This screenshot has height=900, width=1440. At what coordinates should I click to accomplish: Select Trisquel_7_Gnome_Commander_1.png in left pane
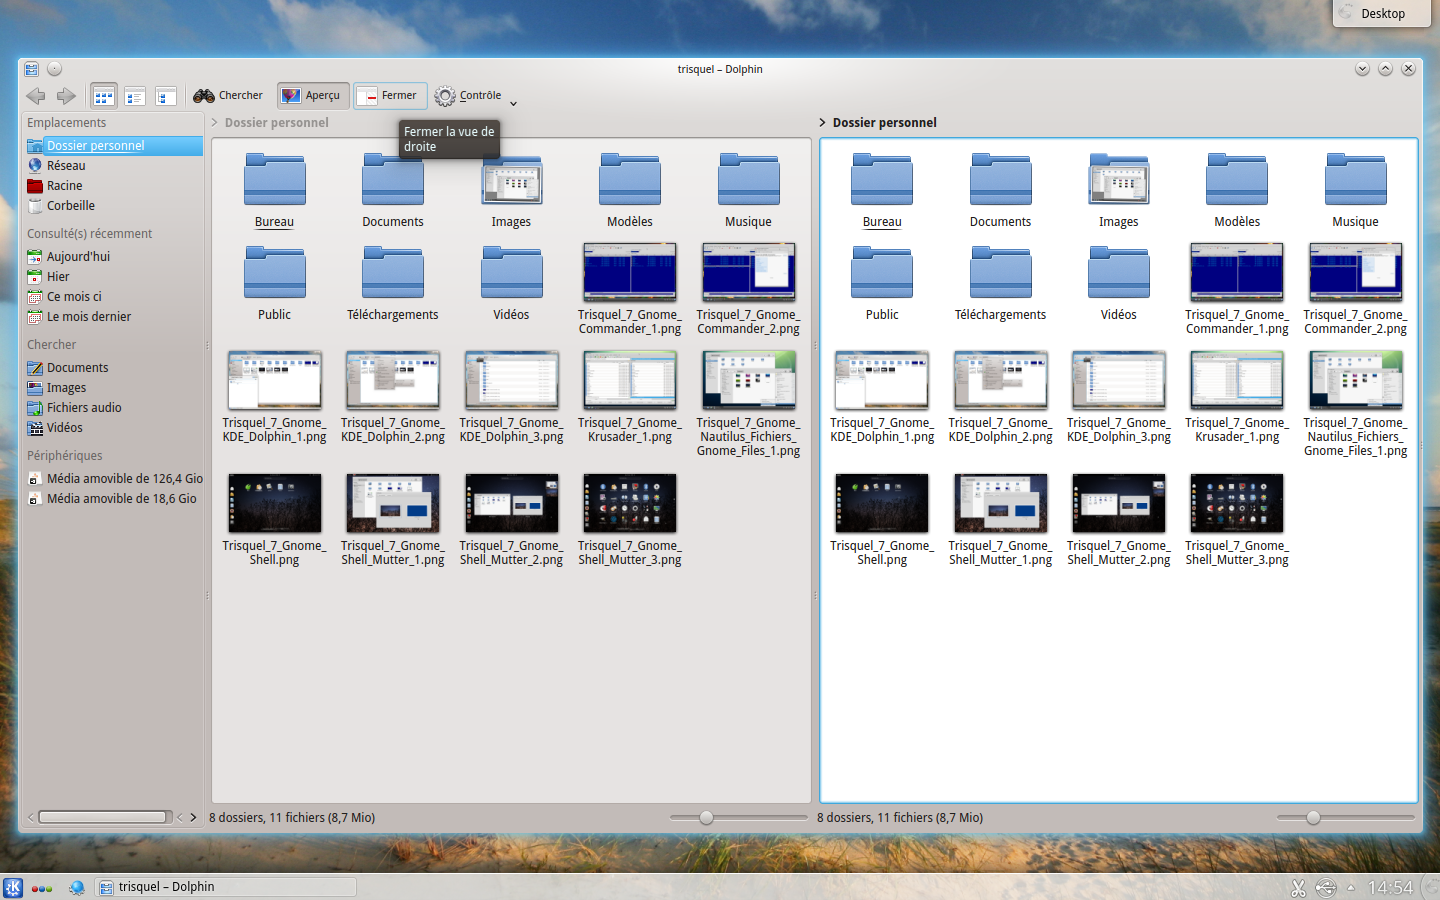[630, 289]
